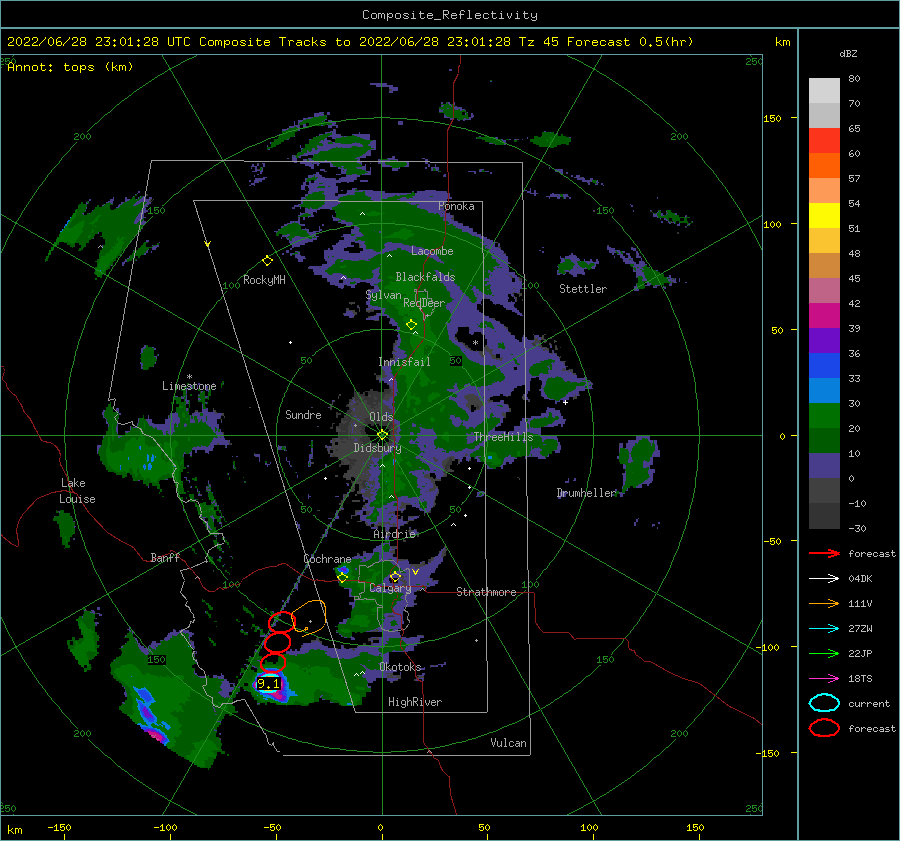Click the yellow diamond marker below Cochrane
The image size is (900, 841).
click(x=343, y=578)
